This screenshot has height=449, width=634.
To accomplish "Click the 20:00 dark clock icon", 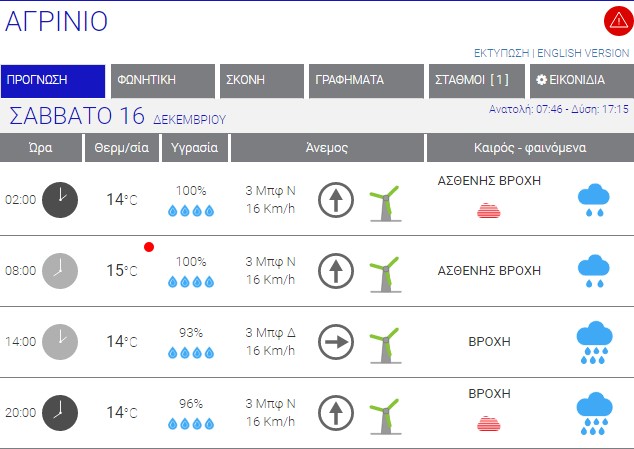I will pos(60,412).
